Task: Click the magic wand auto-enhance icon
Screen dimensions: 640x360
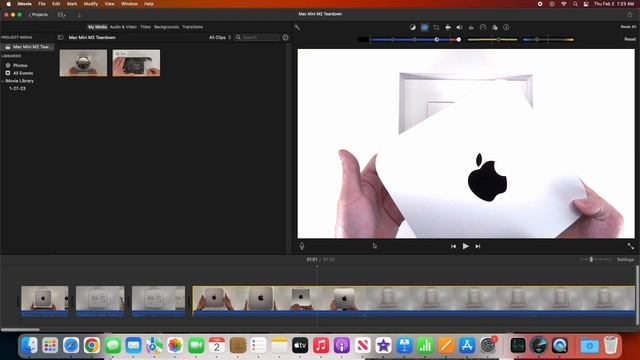Action: tap(297, 27)
